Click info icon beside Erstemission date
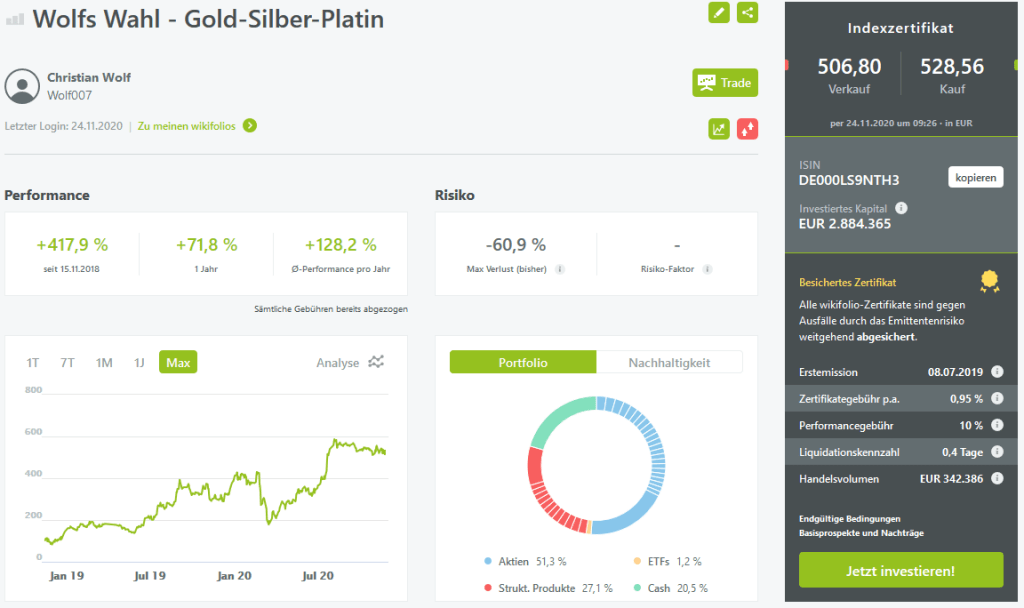This screenshot has width=1024, height=608. click(x=997, y=372)
